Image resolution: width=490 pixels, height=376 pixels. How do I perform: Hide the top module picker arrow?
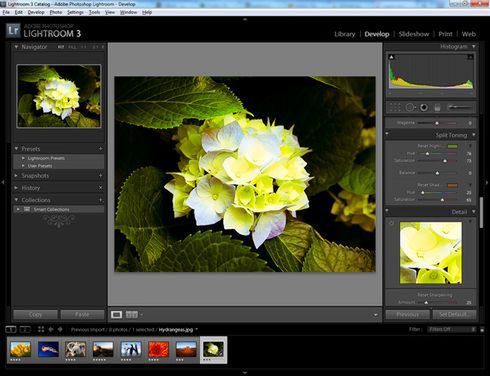click(245, 20)
